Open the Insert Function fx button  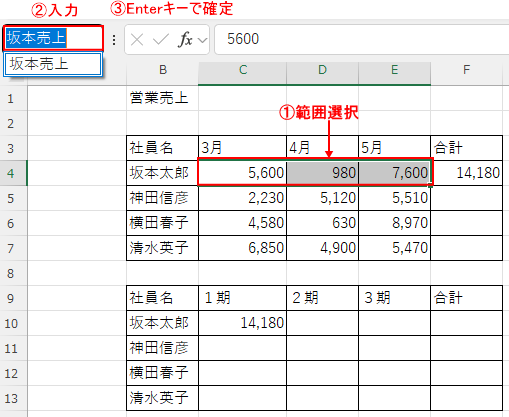click(185, 40)
